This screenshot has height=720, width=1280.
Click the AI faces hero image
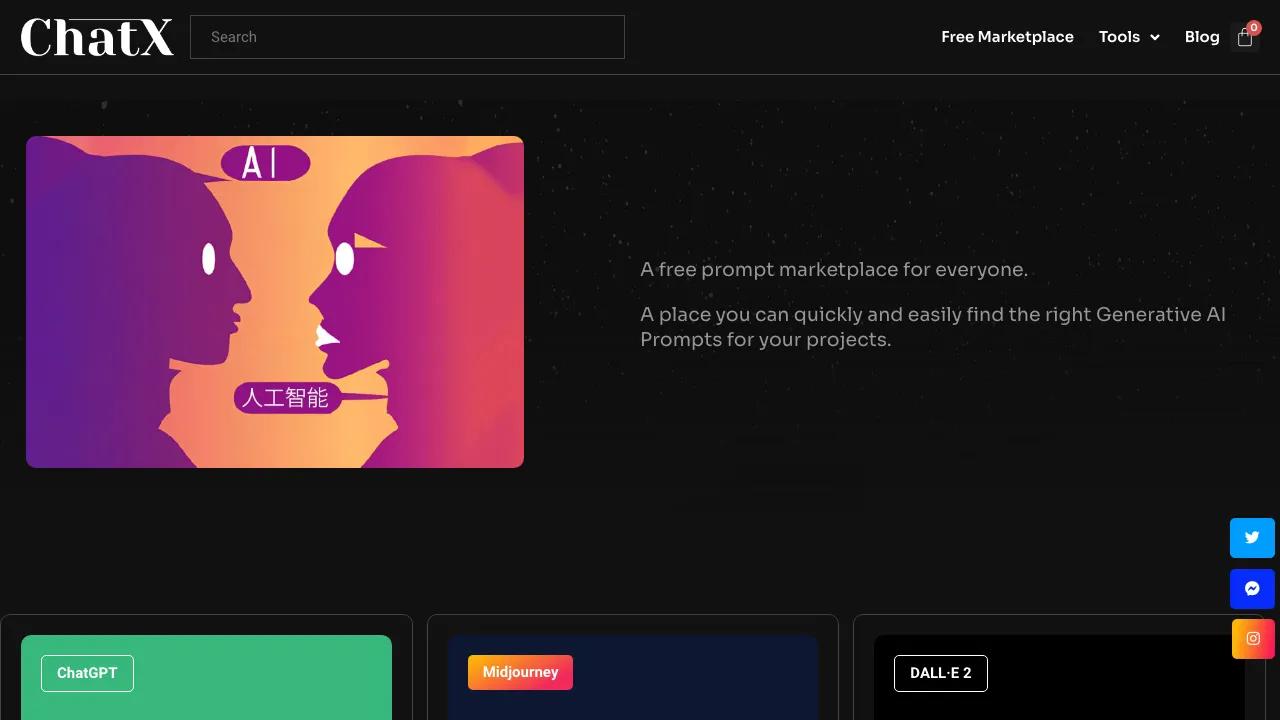[275, 302]
